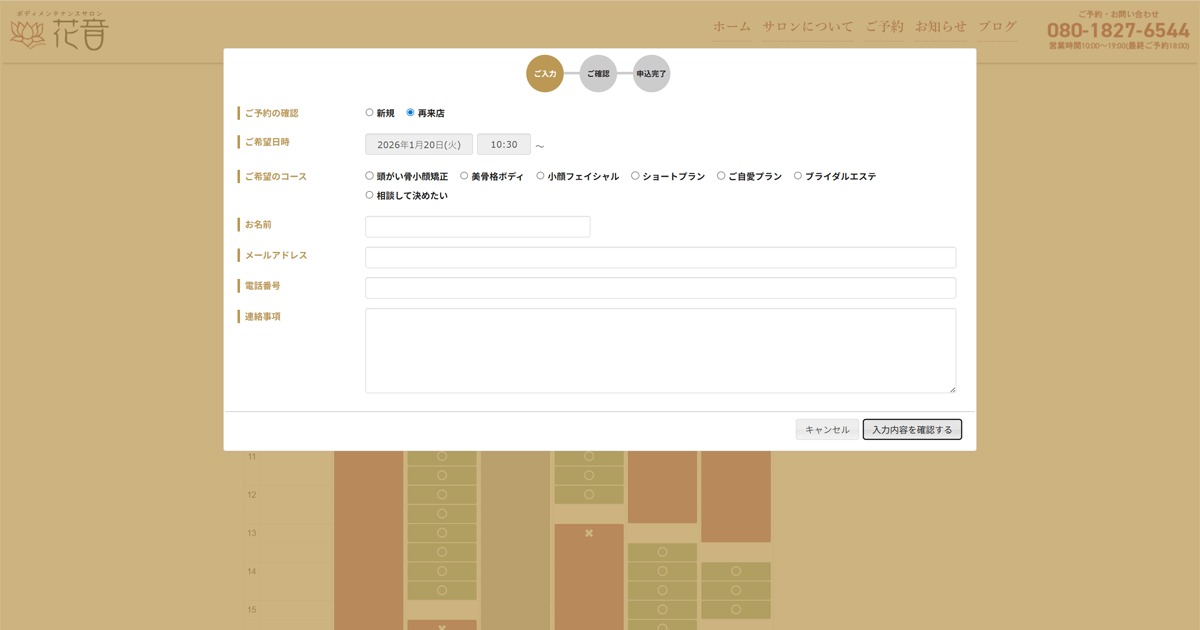This screenshot has width=1200, height=630.
Task: Focus the お名前 input field
Action: [x=477, y=227]
